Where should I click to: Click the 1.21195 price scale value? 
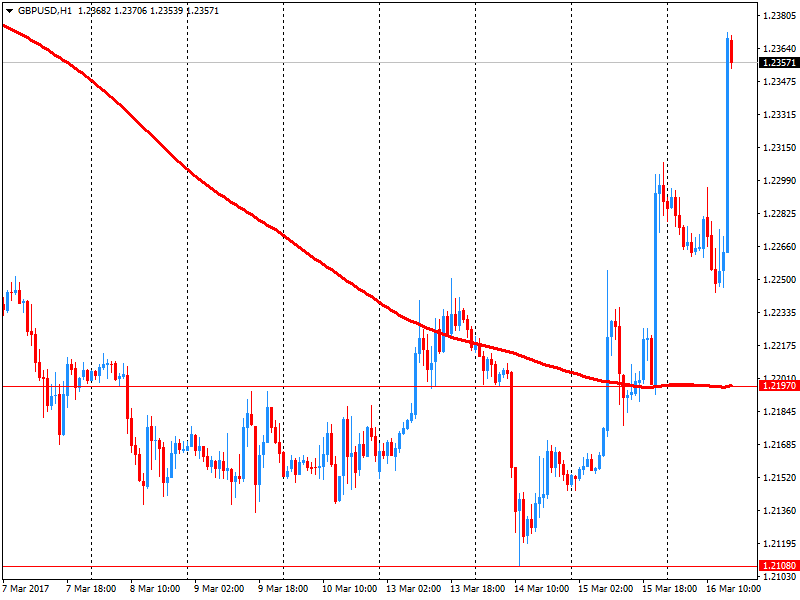(x=779, y=544)
